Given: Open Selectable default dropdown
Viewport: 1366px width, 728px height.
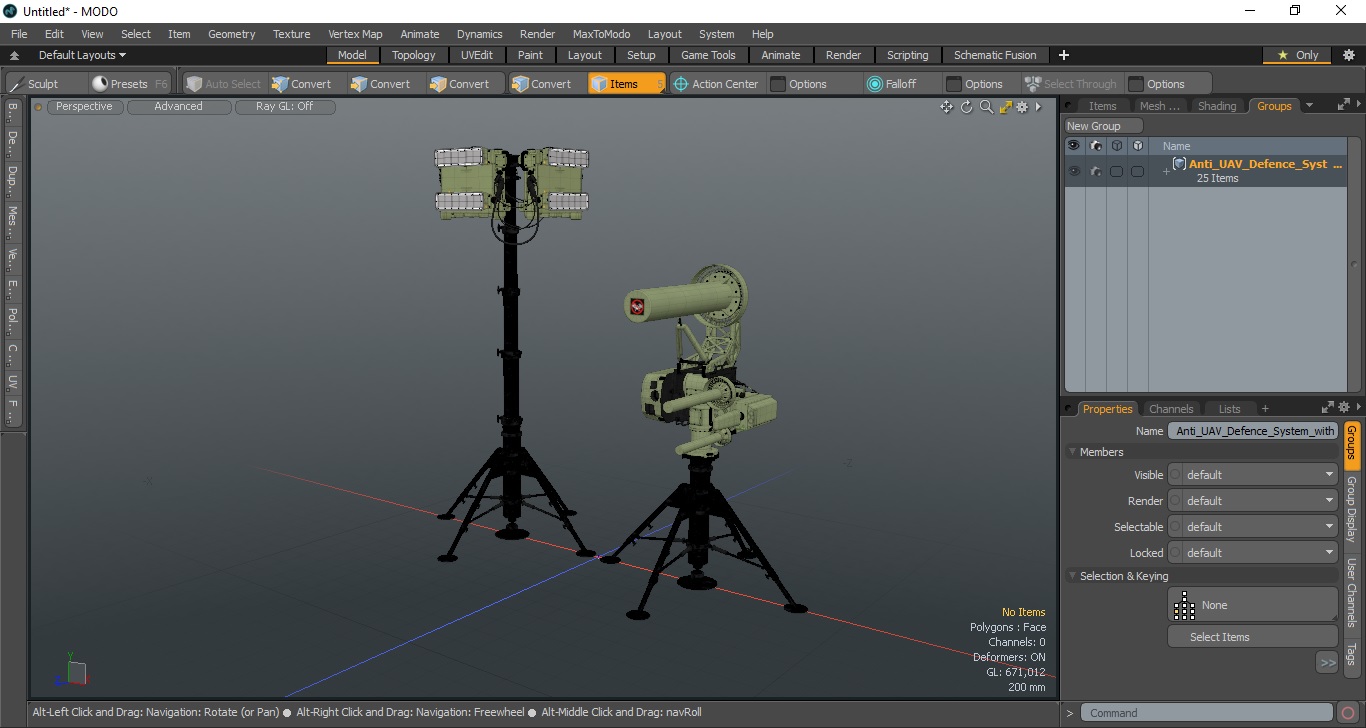Looking at the screenshot, I should coord(1253,527).
